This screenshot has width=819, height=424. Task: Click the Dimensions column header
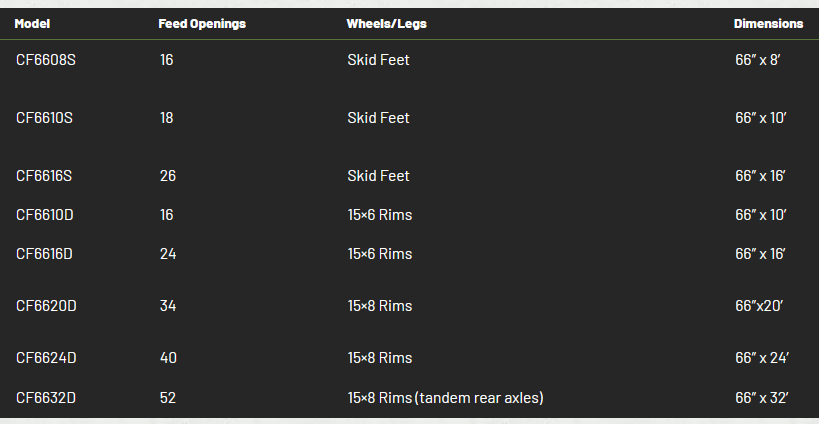[768, 23]
